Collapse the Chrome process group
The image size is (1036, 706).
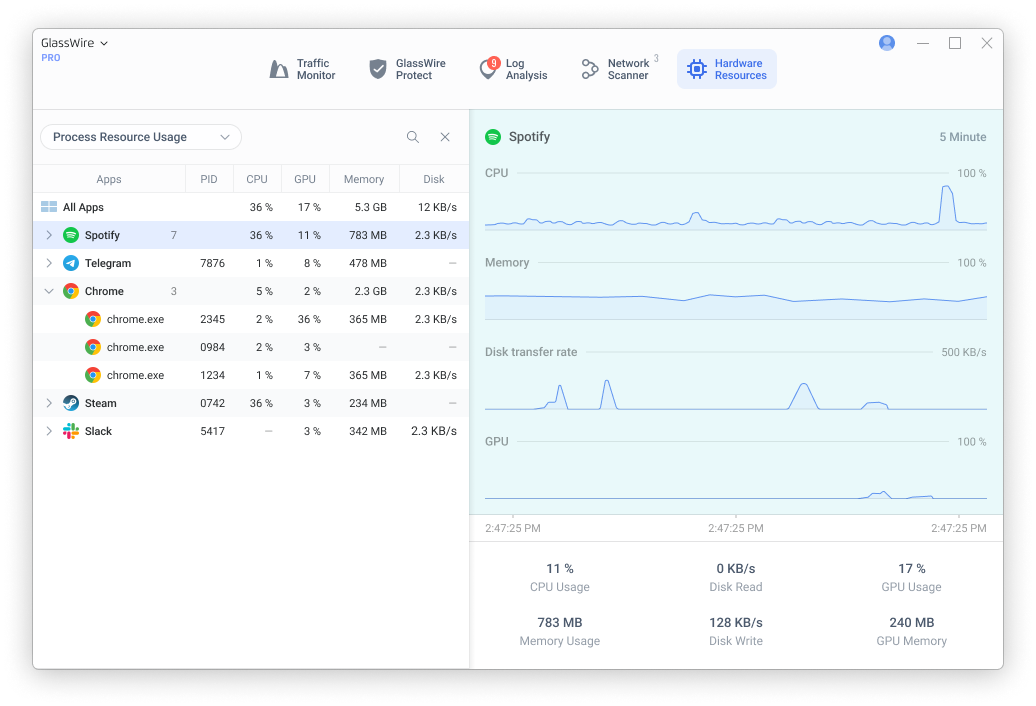49,291
